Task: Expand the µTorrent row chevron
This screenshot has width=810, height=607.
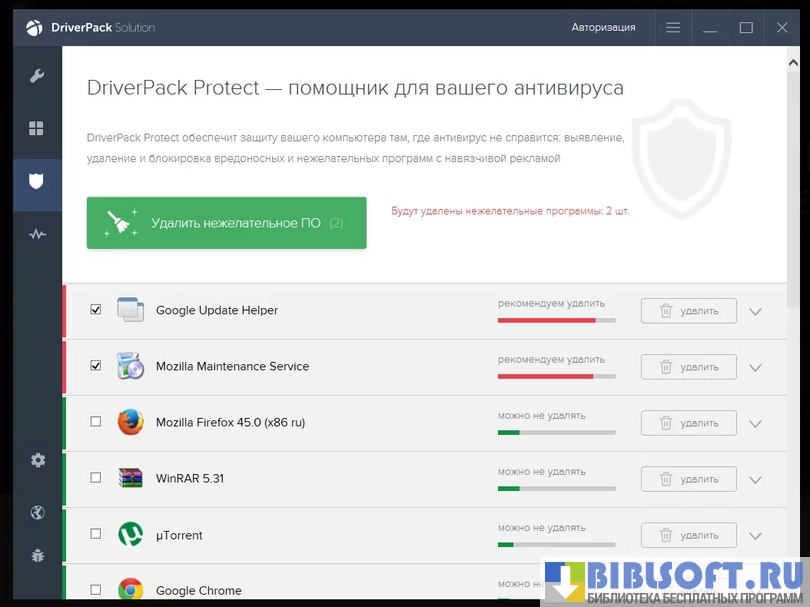Action: 755,535
